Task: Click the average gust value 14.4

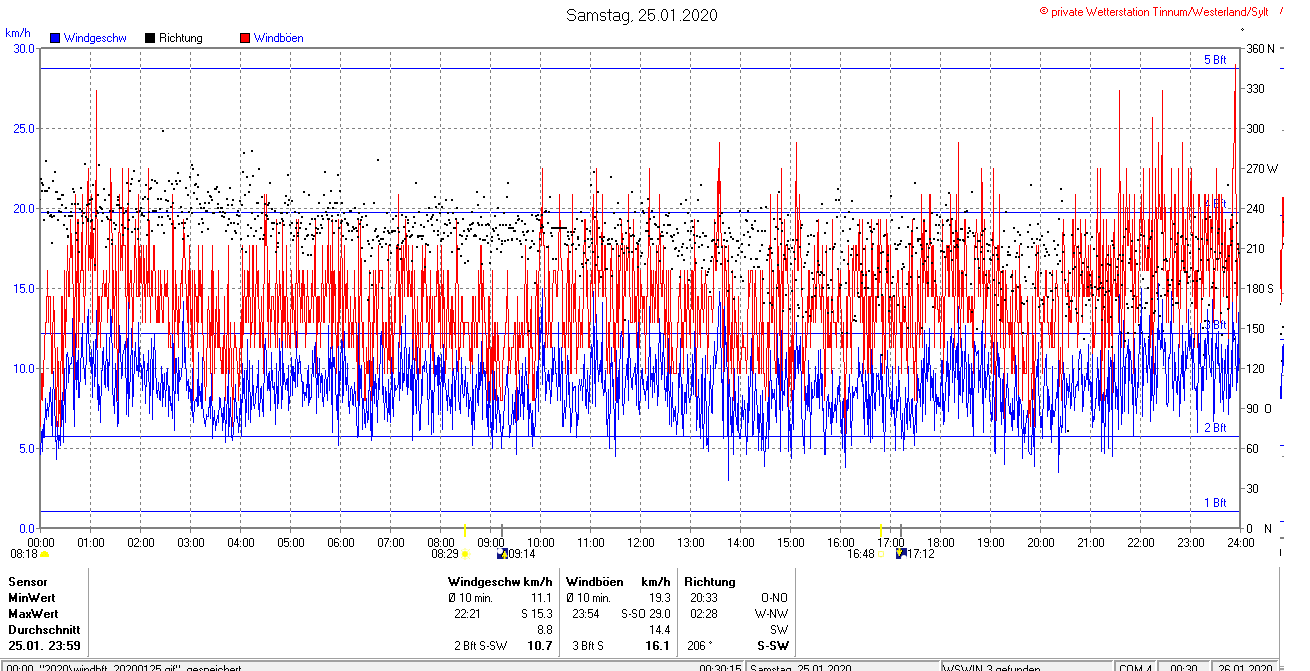Action: pyautogui.click(x=658, y=629)
